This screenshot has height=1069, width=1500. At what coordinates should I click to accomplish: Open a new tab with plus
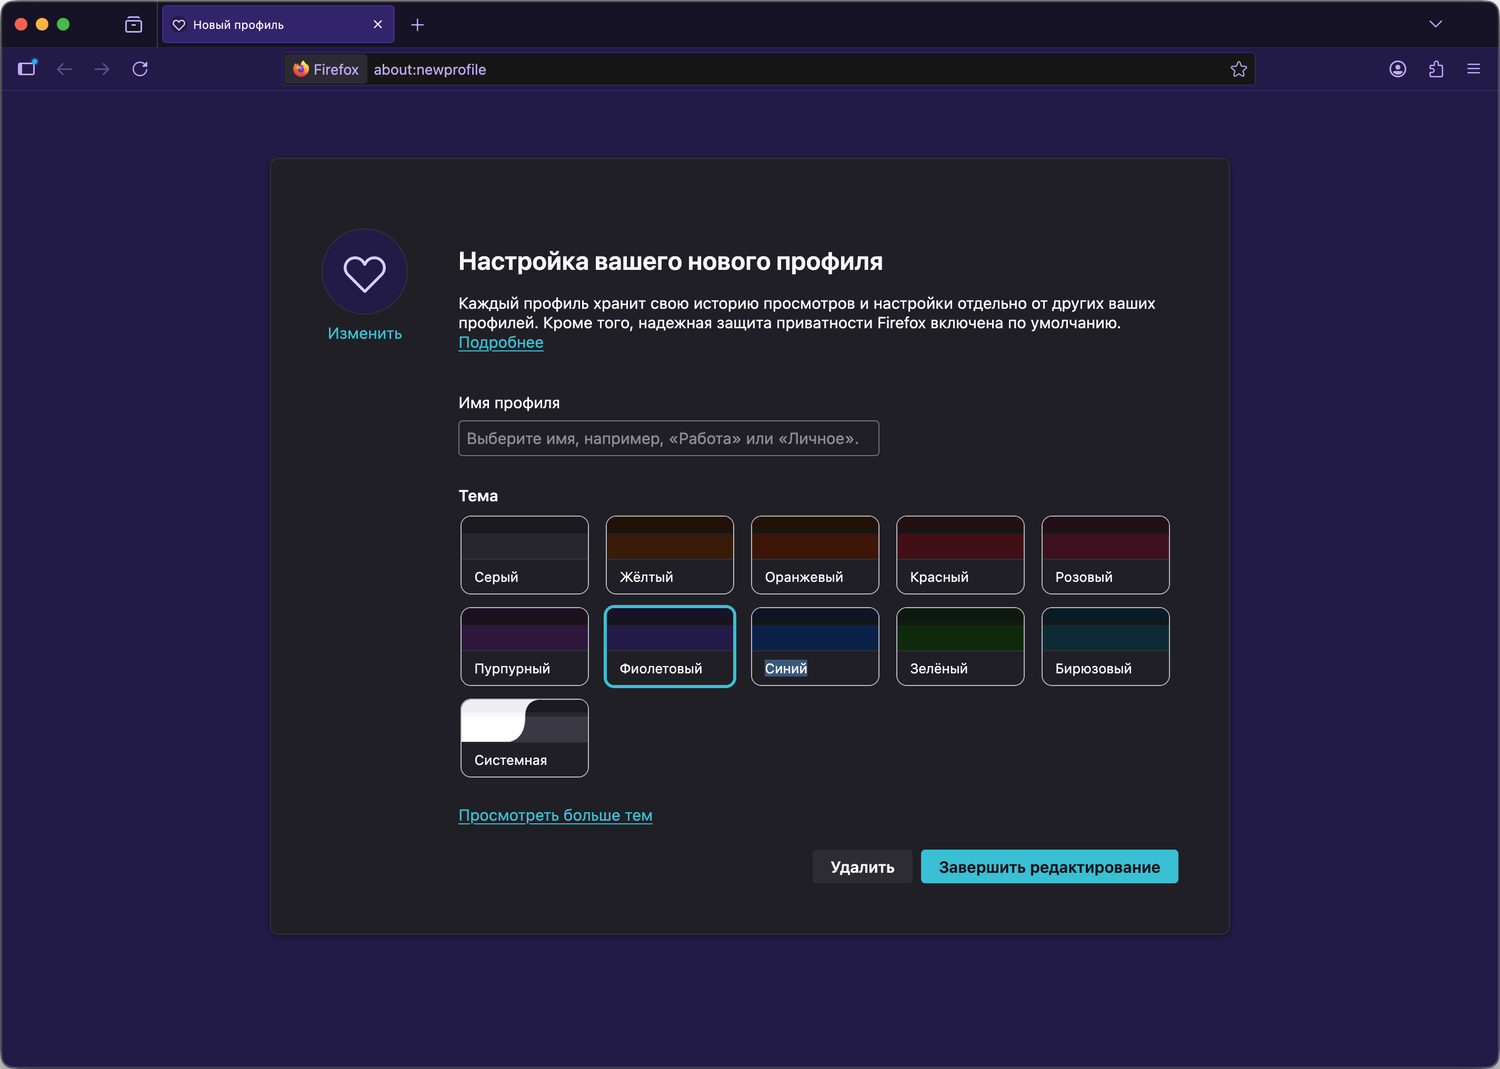click(x=418, y=25)
